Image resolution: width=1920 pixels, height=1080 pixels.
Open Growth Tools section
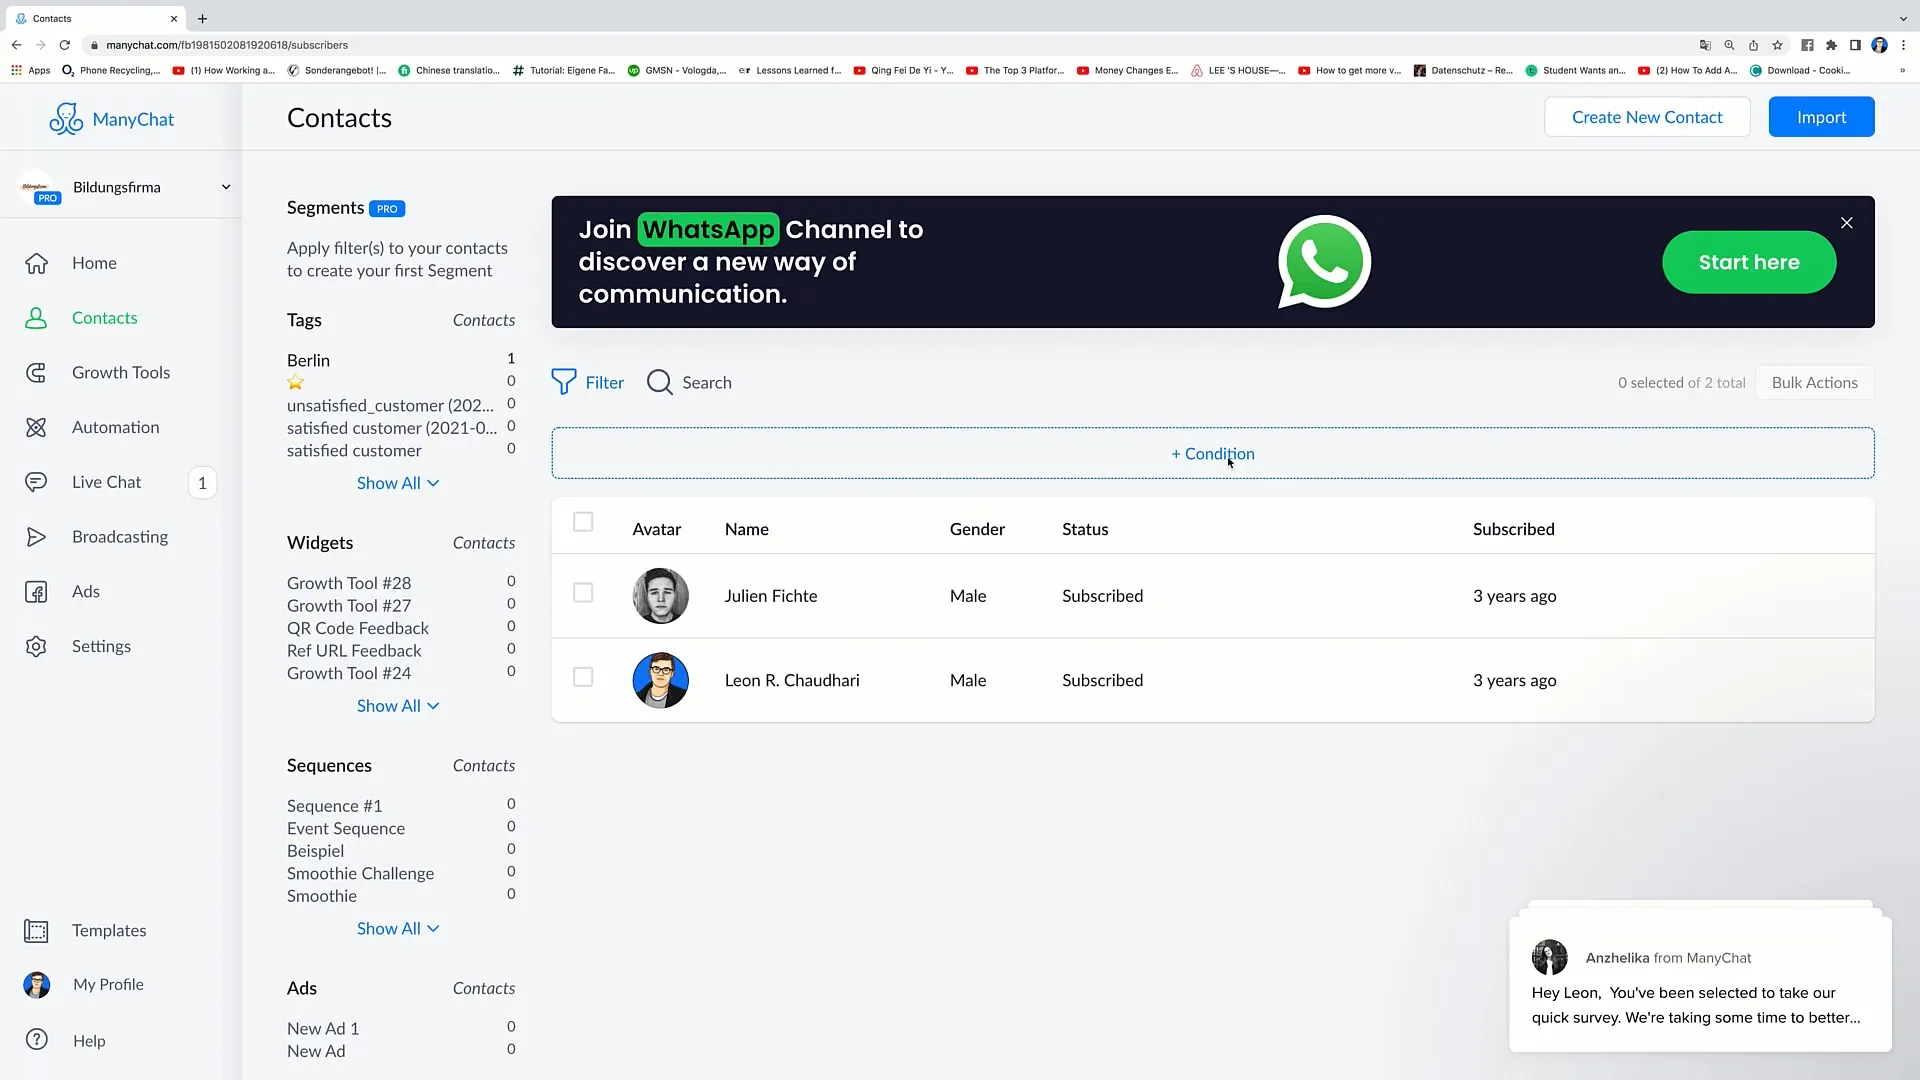point(121,372)
